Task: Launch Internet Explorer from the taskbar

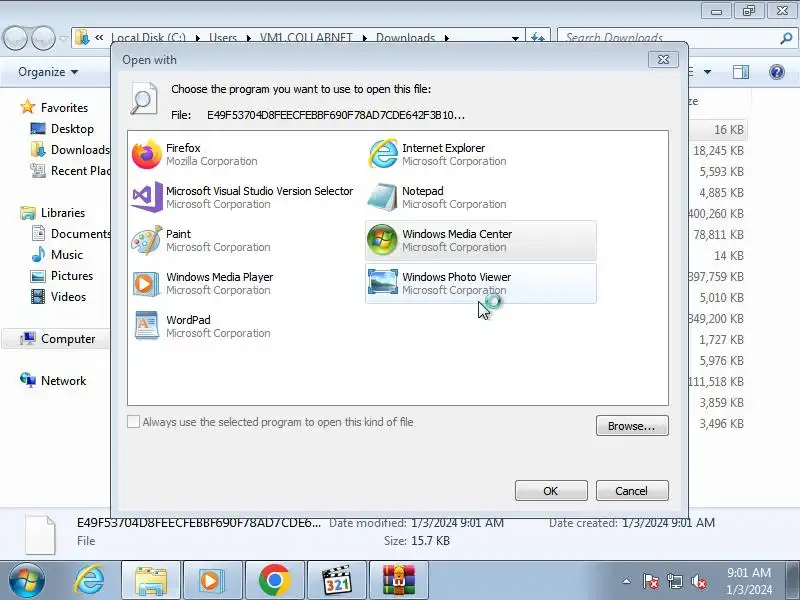Action: tap(89, 580)
